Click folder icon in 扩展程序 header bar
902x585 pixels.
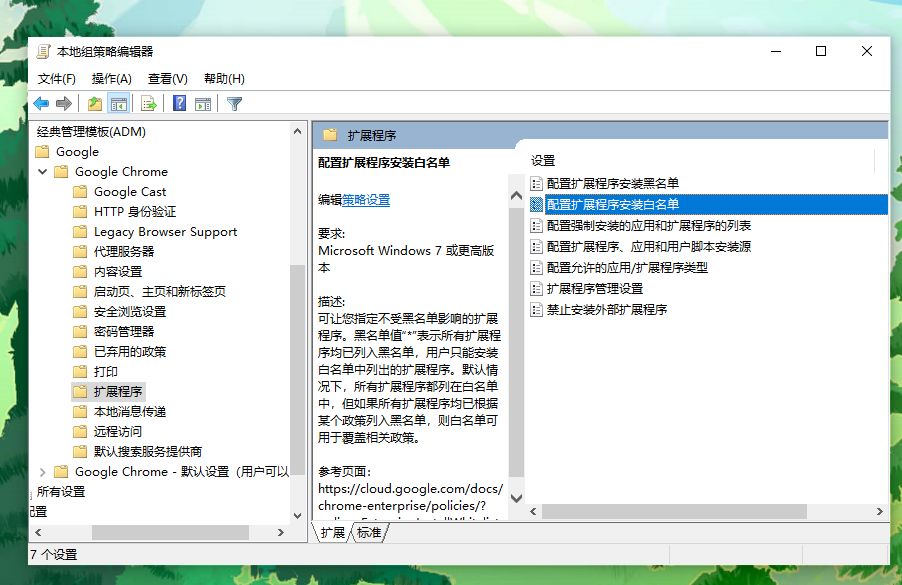click(x=330, y=135)
